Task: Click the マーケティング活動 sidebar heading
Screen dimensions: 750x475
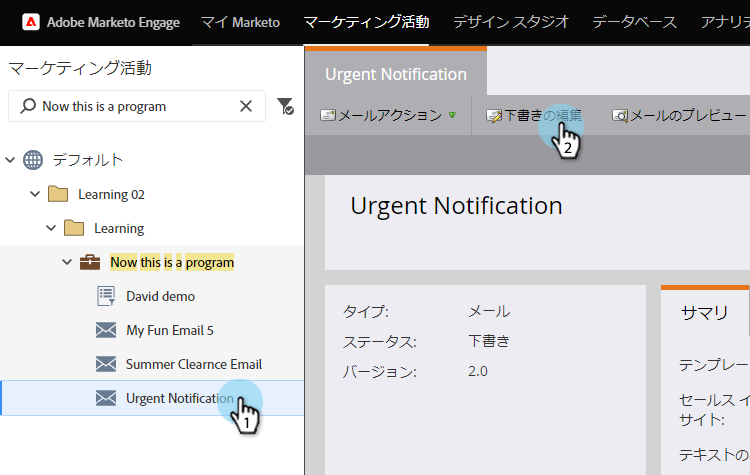Action: point(80,68)
